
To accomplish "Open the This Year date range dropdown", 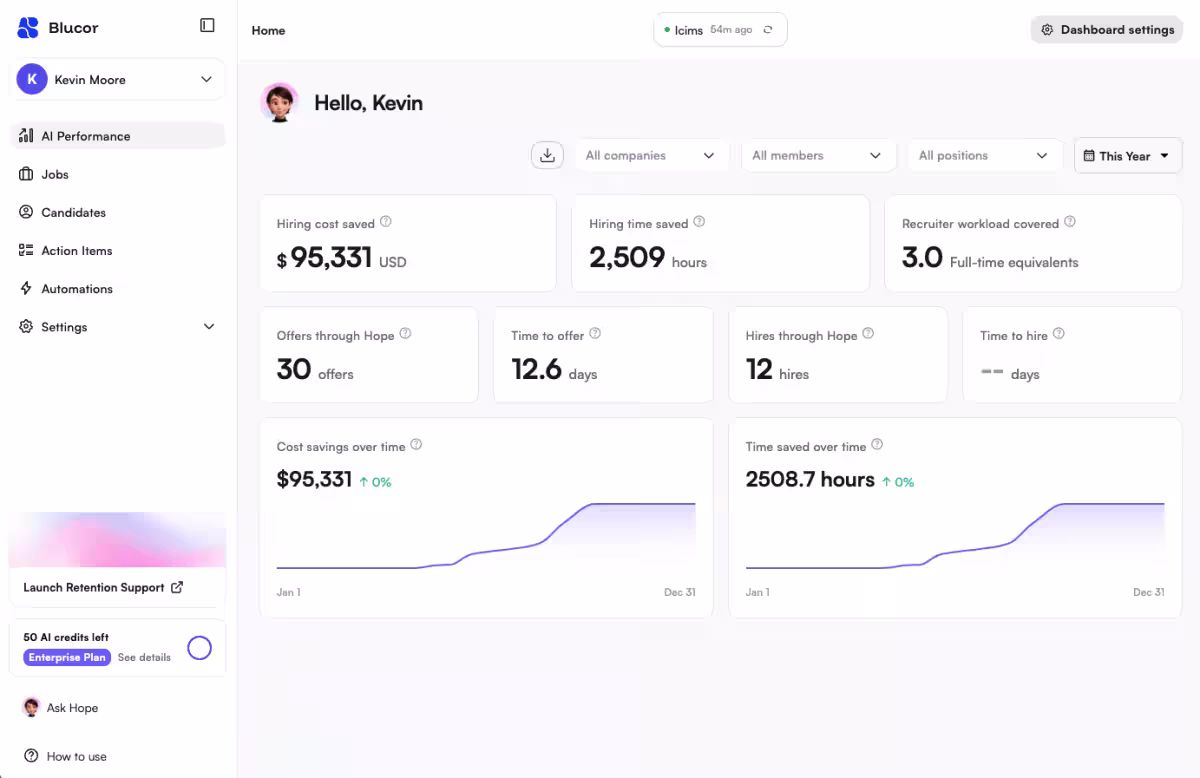I will (x=1128, y=156).
